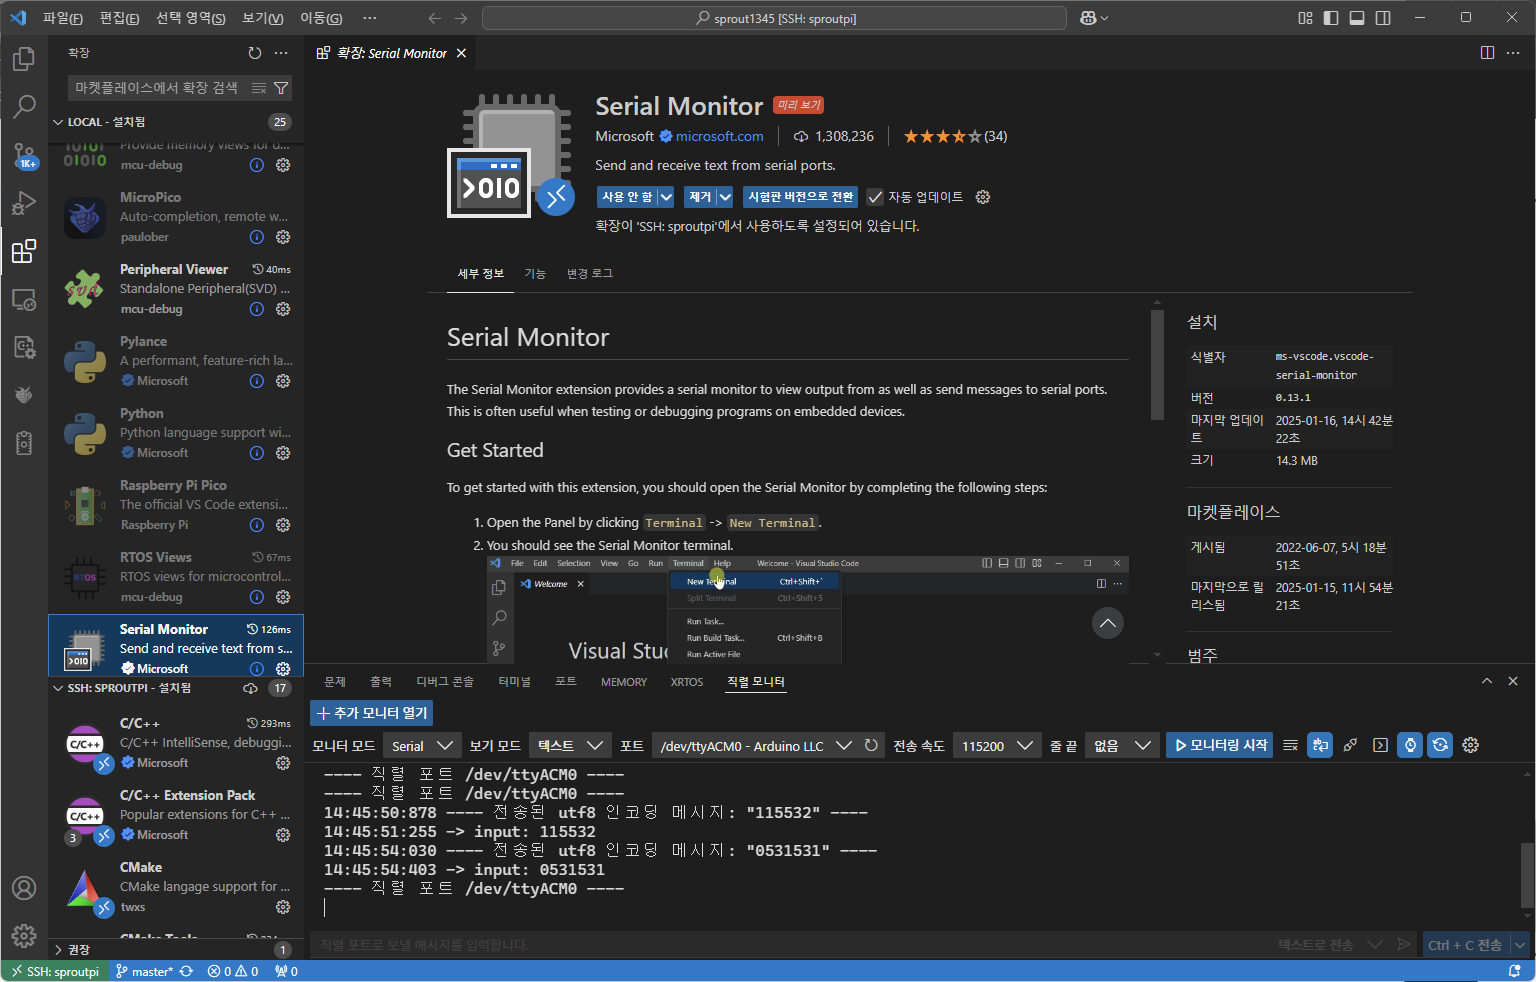Open the Explorer view in the activity bar

coord(24,59)
